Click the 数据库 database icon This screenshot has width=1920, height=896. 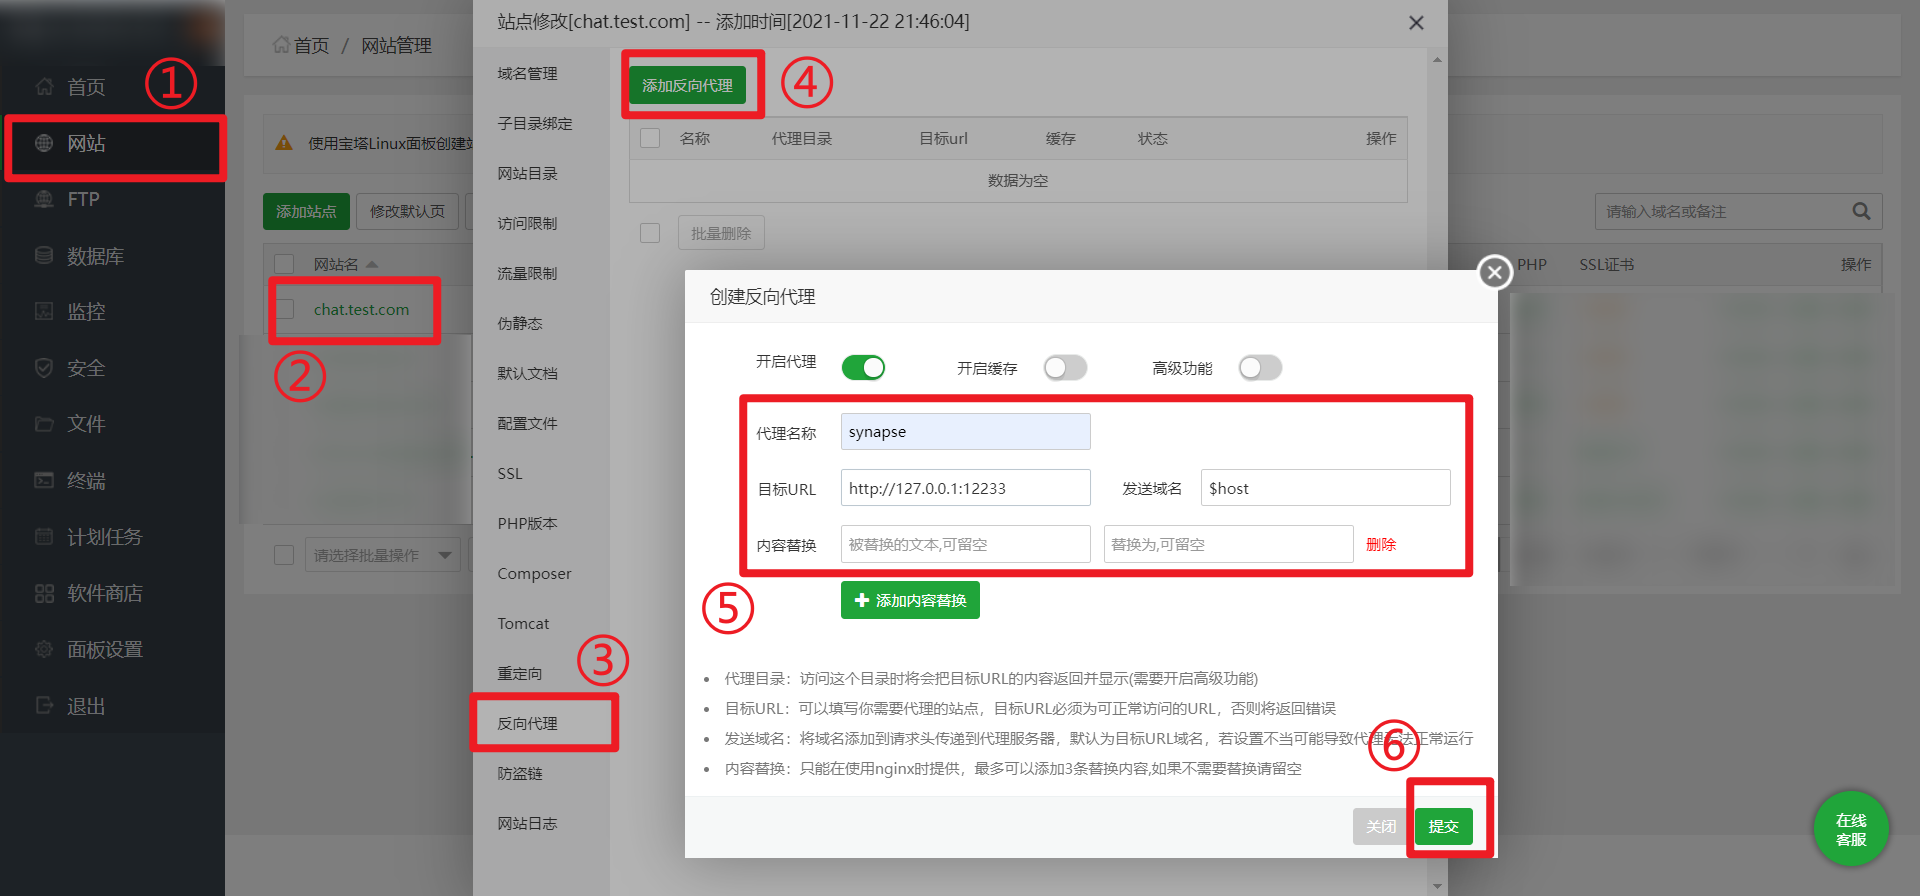pyautogui.click(x=44, y=255)
